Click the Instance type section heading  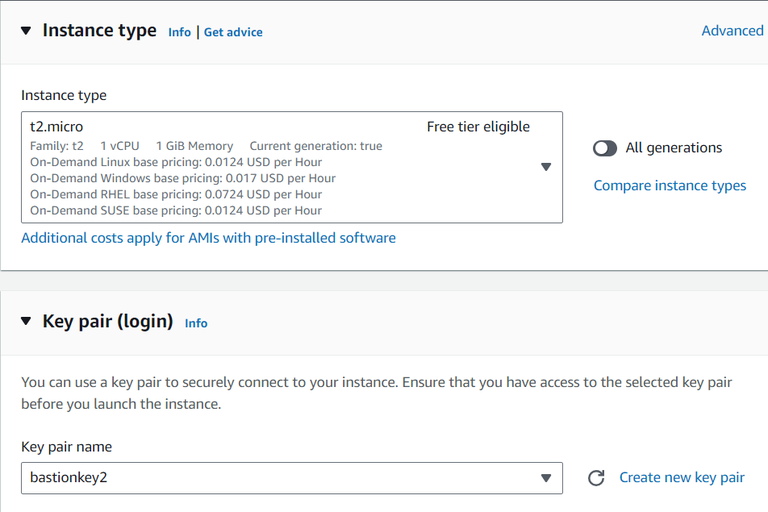pyautogui.click(x=99, y=31)
